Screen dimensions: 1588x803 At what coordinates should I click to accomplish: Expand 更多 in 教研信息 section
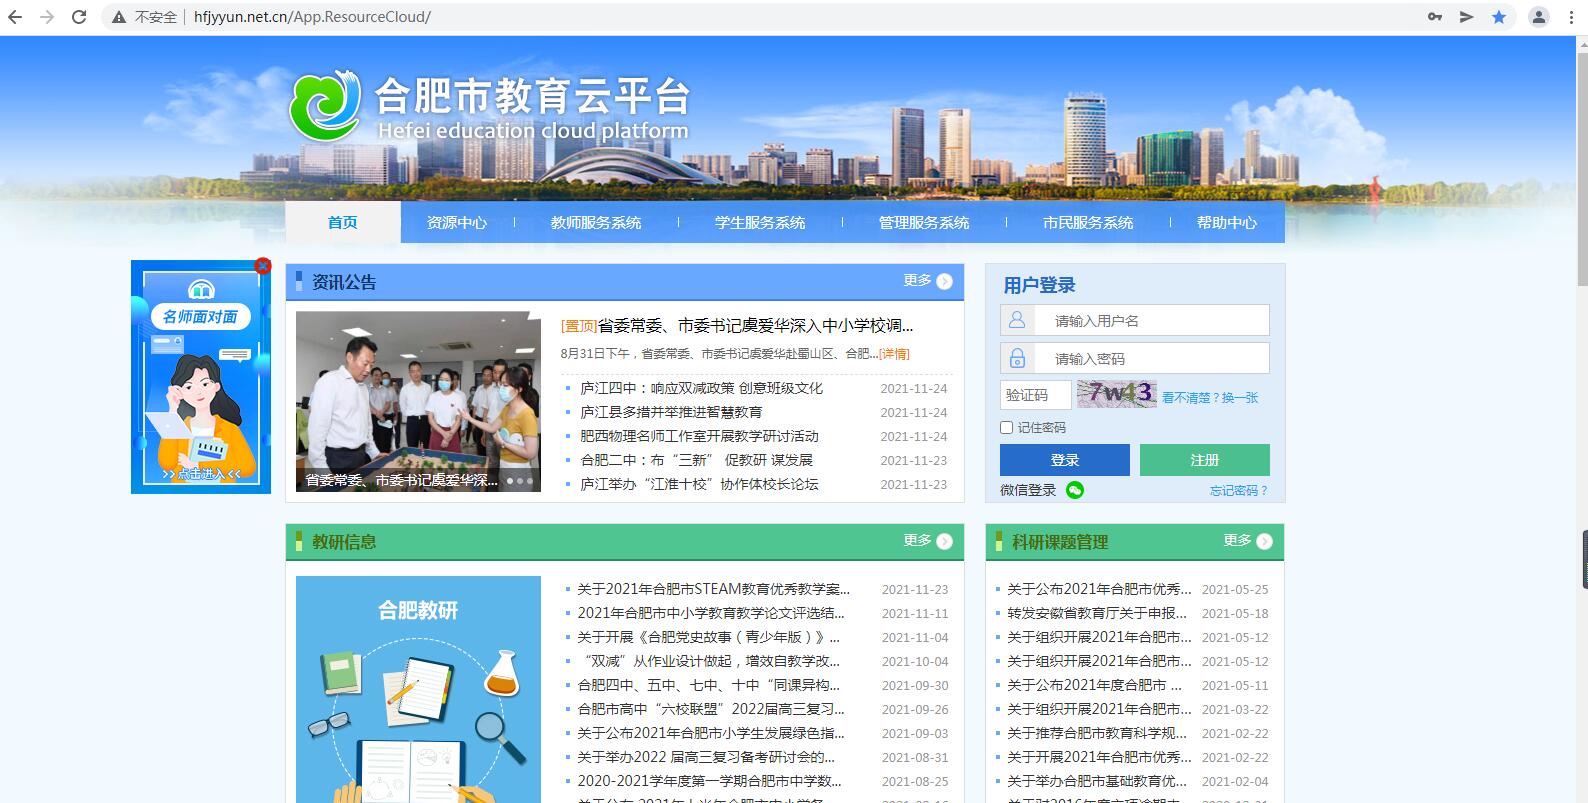944,542
